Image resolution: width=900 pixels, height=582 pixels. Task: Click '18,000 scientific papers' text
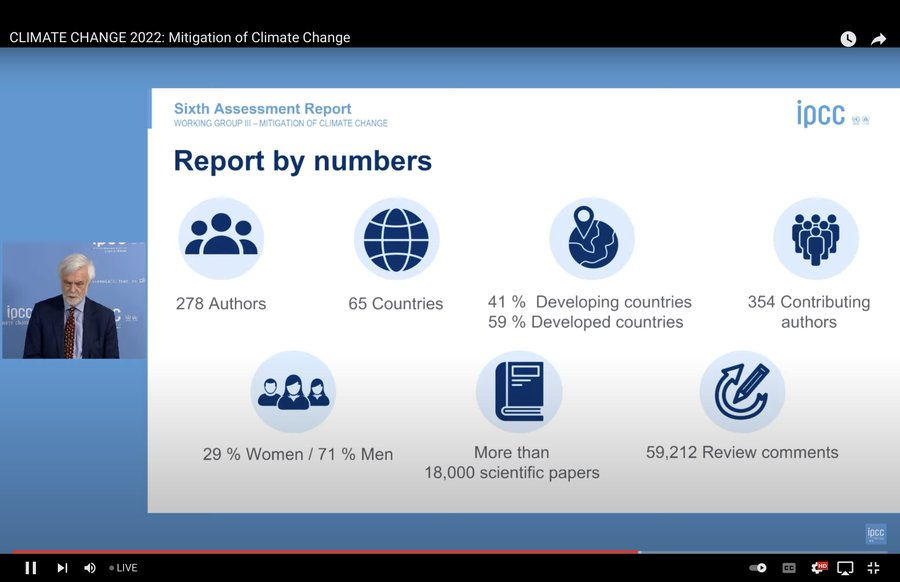coord(512,472)
